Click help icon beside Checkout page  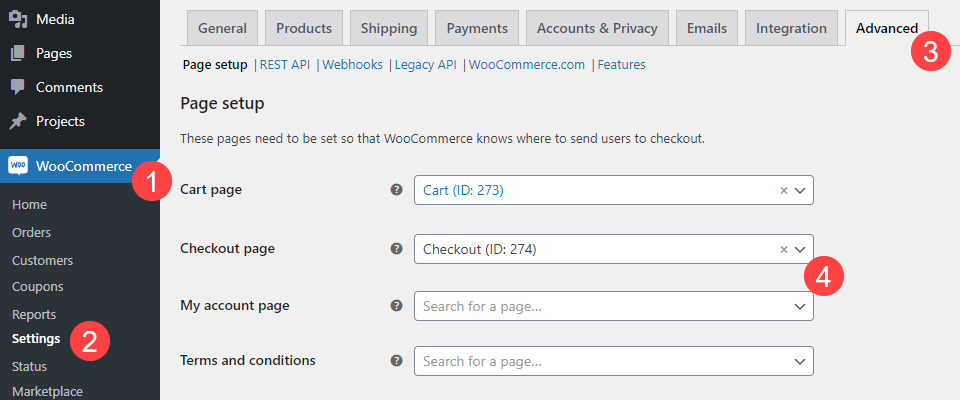396,249
